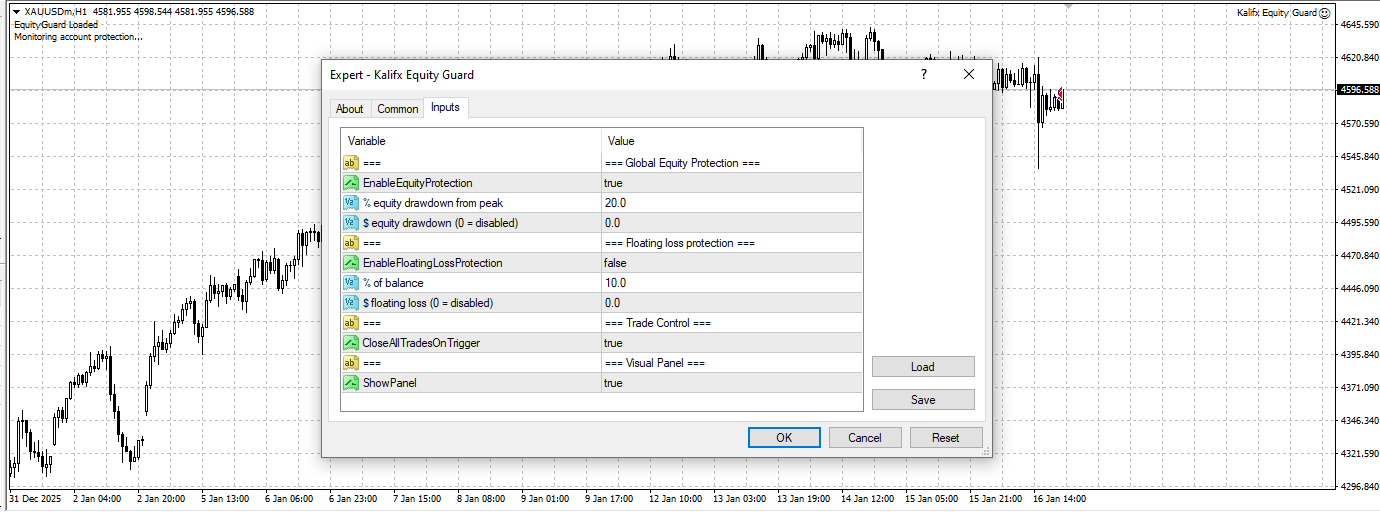The height and width of the screenshot is (512, 1380).
Task: Click the 'XAUUSDm,H1' chart symbol text
Action: [x=56, y=12]
